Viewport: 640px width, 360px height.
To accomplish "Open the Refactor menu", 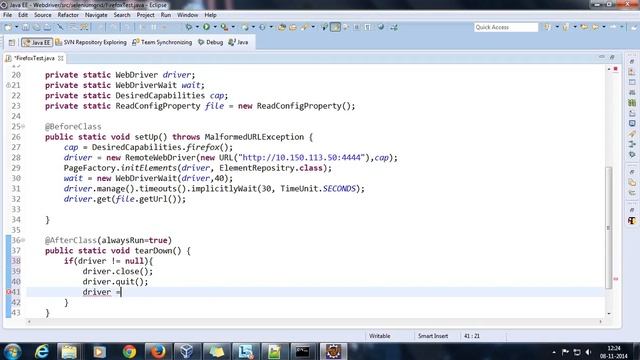I will (x=68, y=15).
